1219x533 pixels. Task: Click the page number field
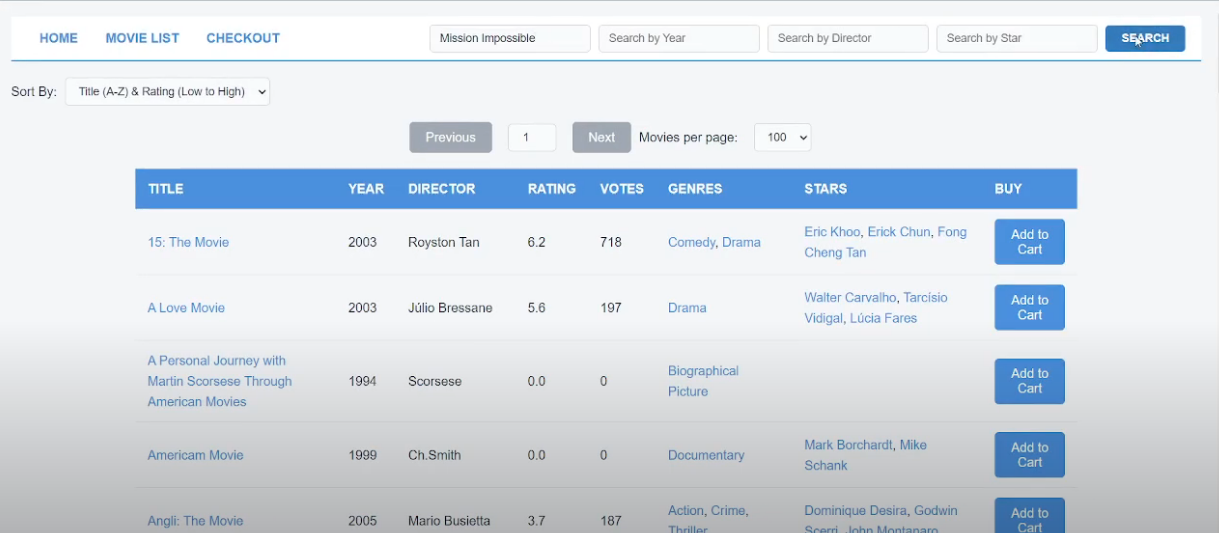click(x=532, y=137)
